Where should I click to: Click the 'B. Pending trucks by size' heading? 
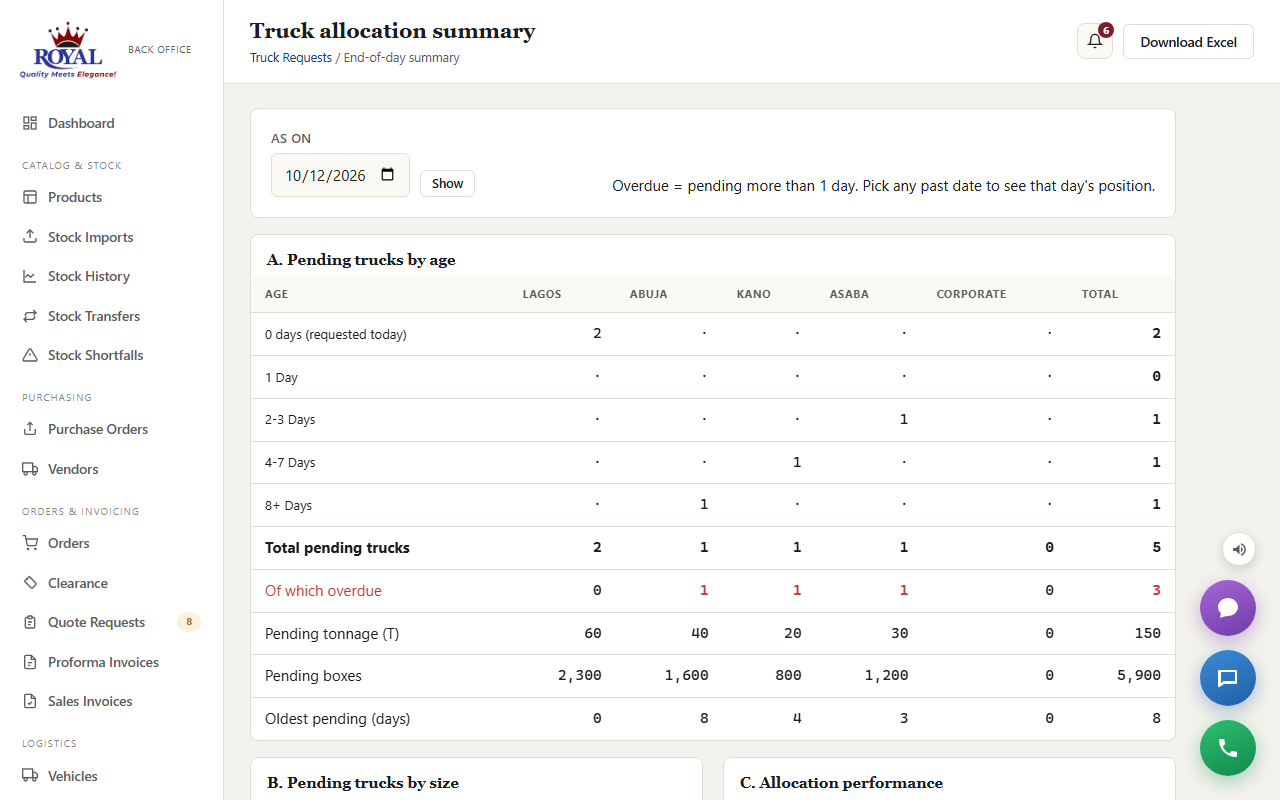click(x=363, y=783)
